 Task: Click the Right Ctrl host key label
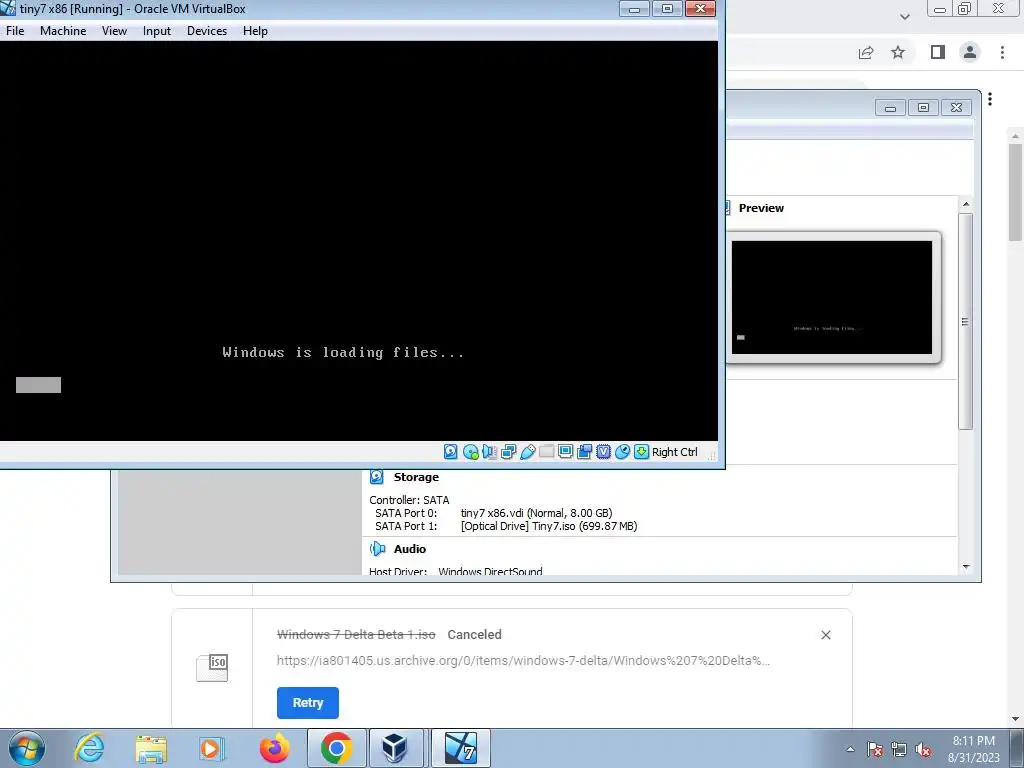pyautogui.click(x=675, y=452)
